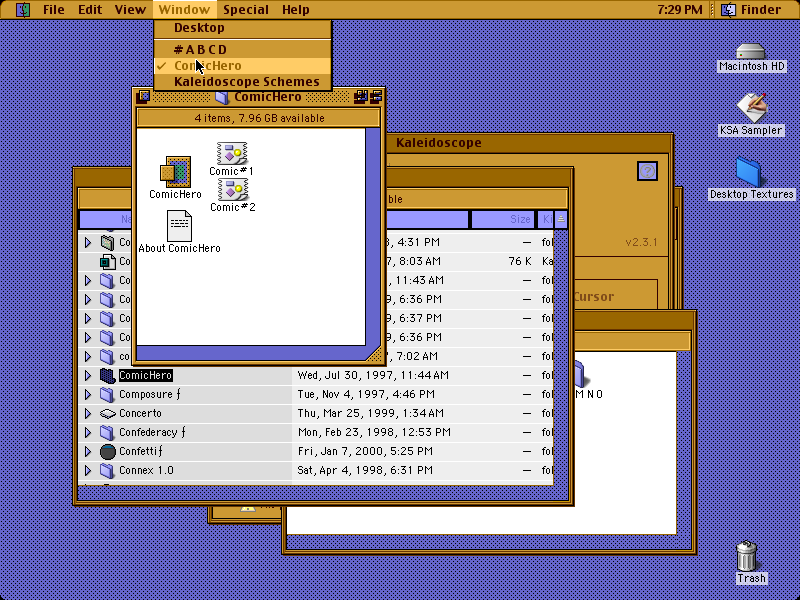This screenshot has width=800, height=600.
Task: Click the Kaleidoscope window title bar
Action: (528, 143)
